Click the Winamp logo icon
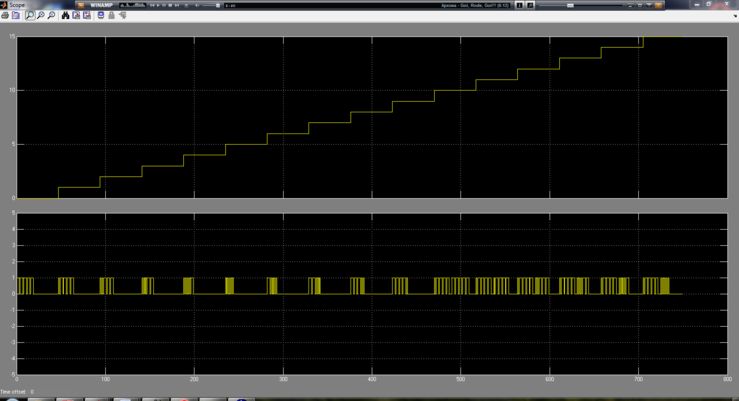Screen dimensions: 739x401 coord(81,5)
